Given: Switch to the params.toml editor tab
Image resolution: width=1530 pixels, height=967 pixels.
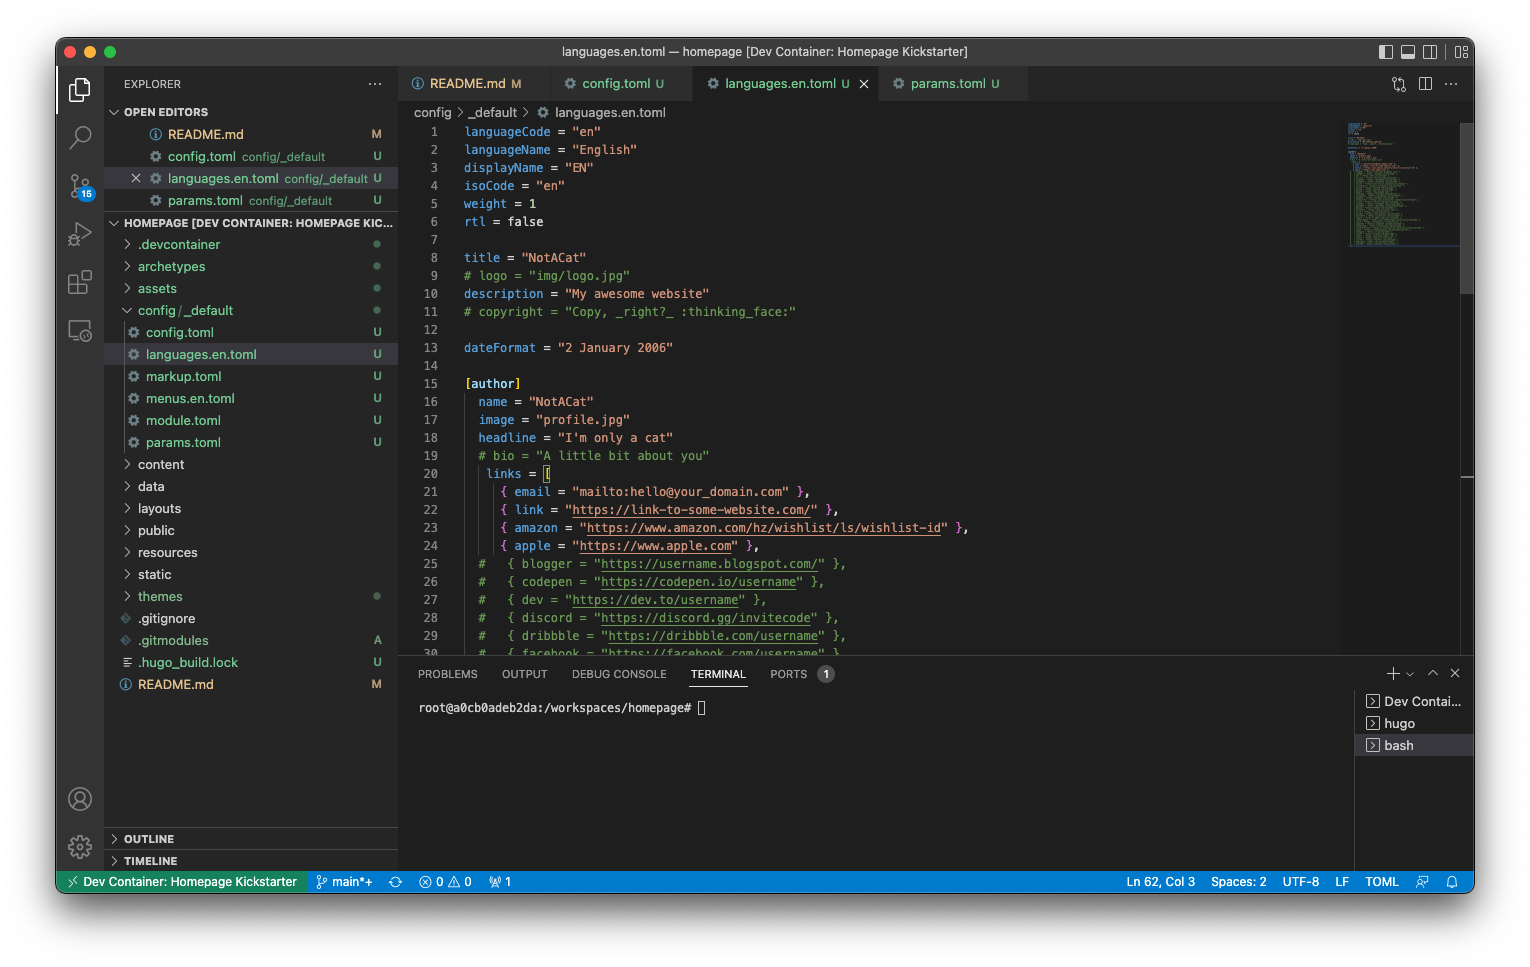Looking at the screenshot, I should (x=947, y=84).
